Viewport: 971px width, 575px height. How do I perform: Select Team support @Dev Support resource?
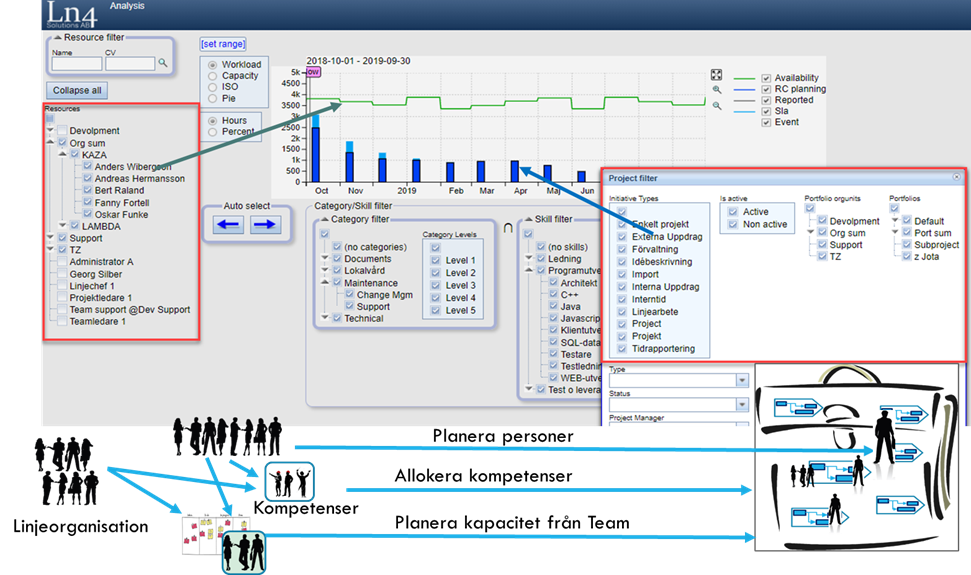[x=130, y=309]
